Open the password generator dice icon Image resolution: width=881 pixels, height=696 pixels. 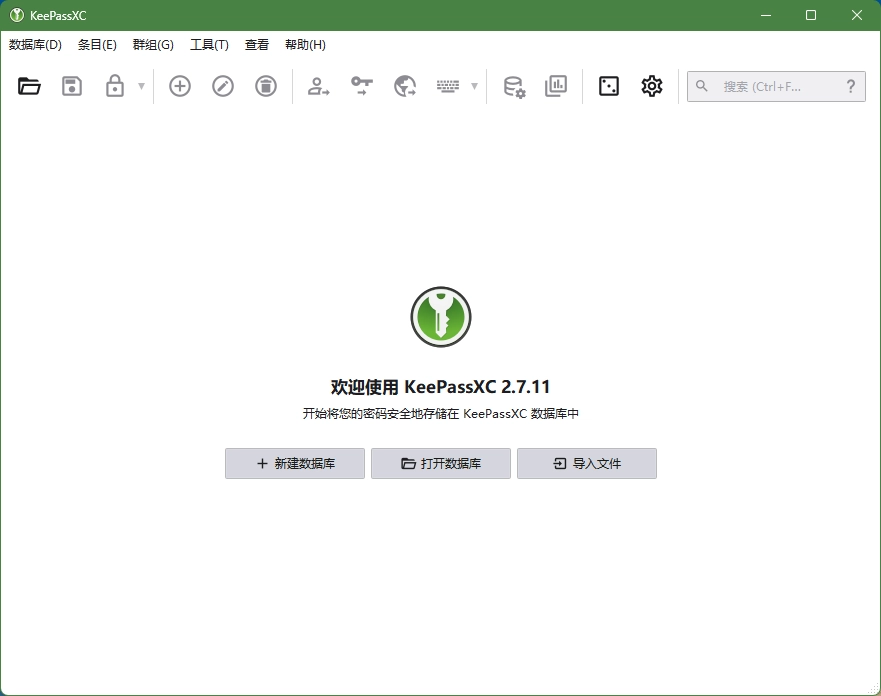coord(608,86)
